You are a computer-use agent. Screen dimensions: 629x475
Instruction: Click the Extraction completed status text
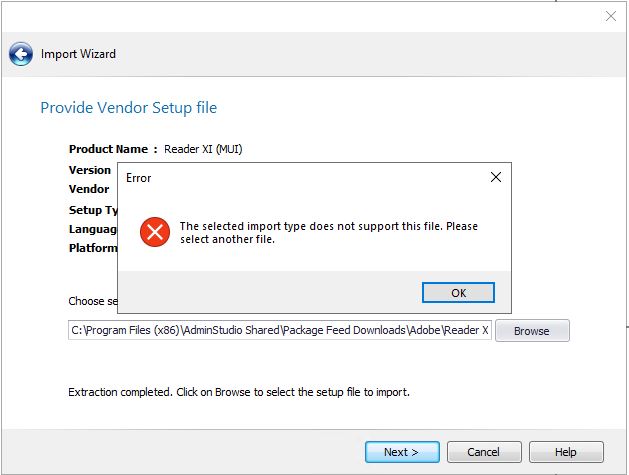click(238, 392)
